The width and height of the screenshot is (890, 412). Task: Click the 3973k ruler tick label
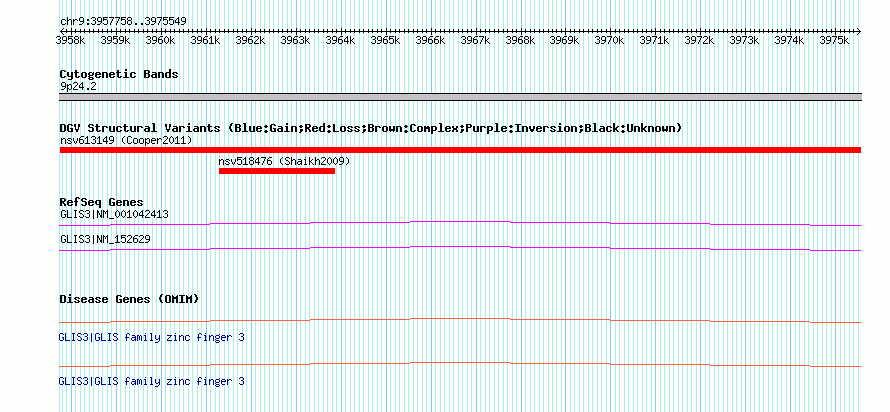pyautogui.click(x=744, y=41)
